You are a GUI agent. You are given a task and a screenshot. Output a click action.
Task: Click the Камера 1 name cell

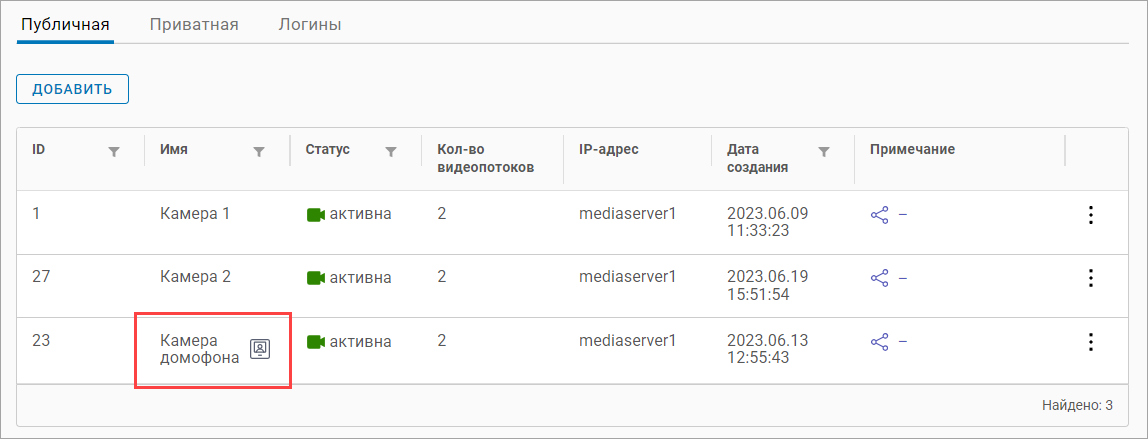[x=195, y=214]
